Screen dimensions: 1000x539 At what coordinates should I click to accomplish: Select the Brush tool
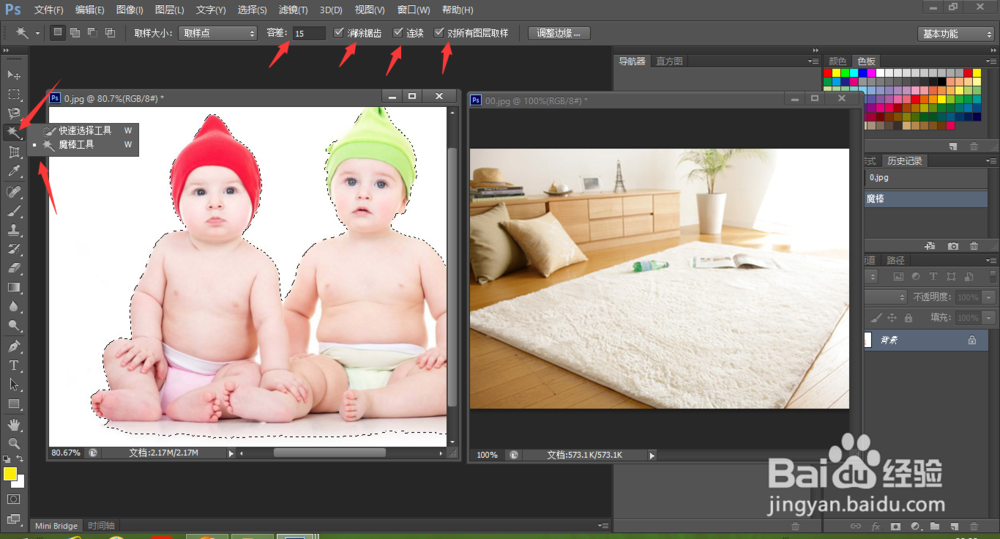click(13, 211)
